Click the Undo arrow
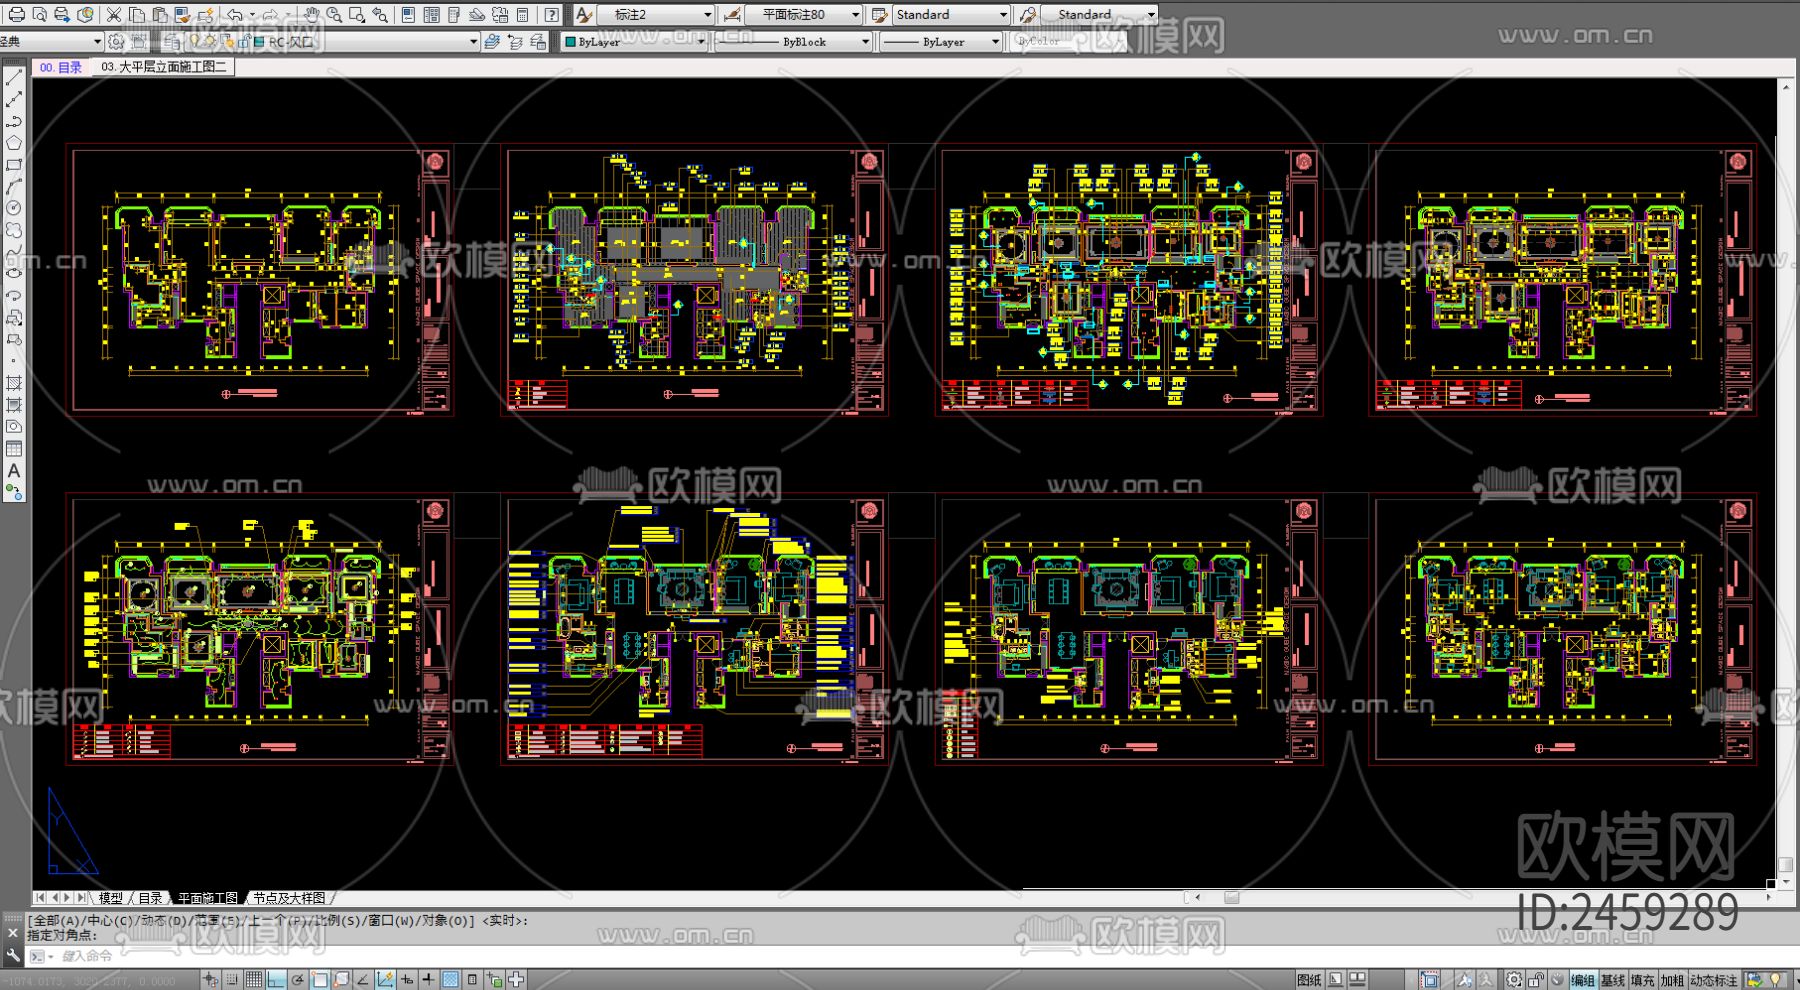This screenshot has height=990, width=1800. [x=234, y=15]
